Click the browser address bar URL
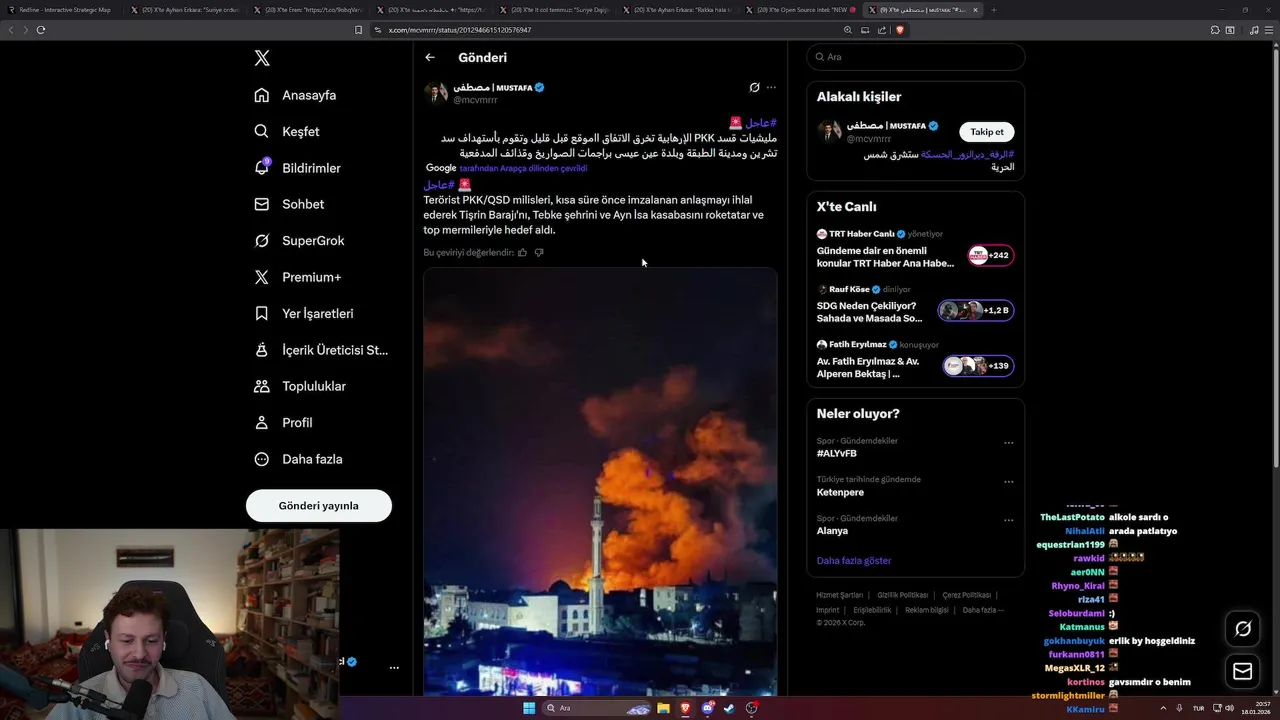The height and width of the screenshot is (720, 1280). click(x=460, y=30)
